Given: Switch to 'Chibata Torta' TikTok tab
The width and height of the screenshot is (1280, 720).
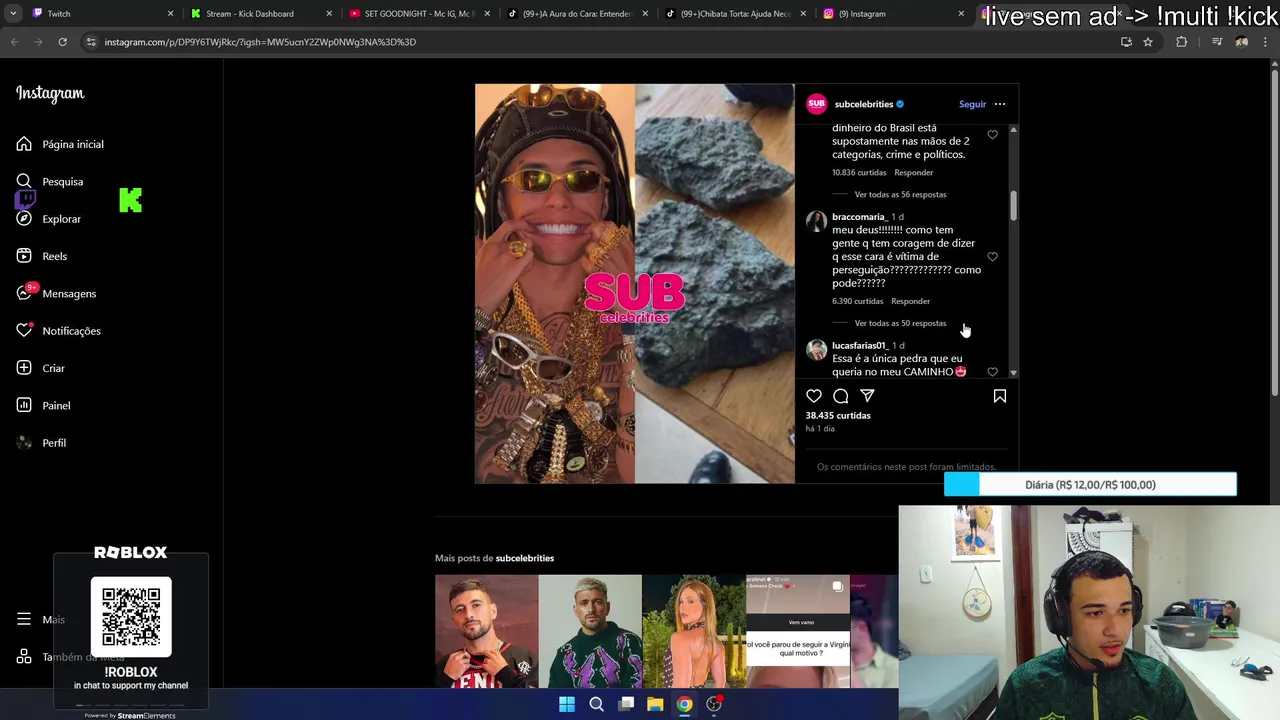Looking at the screenshot, I should tap(734, 14).
